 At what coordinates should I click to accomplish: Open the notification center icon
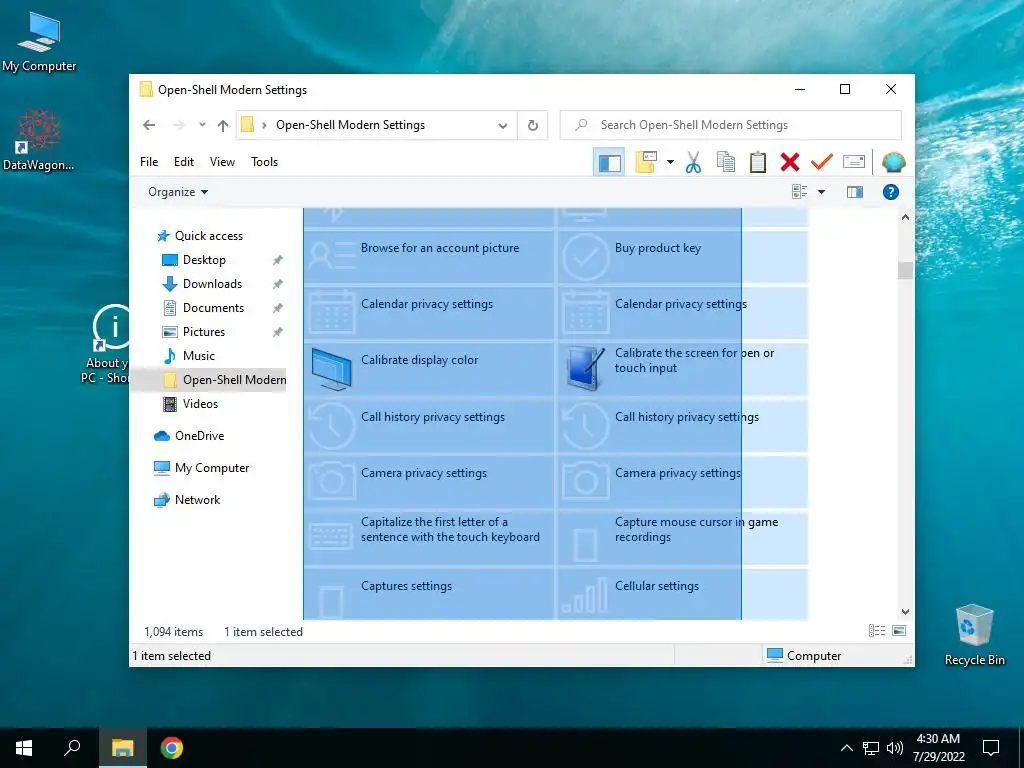pos(991,748)
